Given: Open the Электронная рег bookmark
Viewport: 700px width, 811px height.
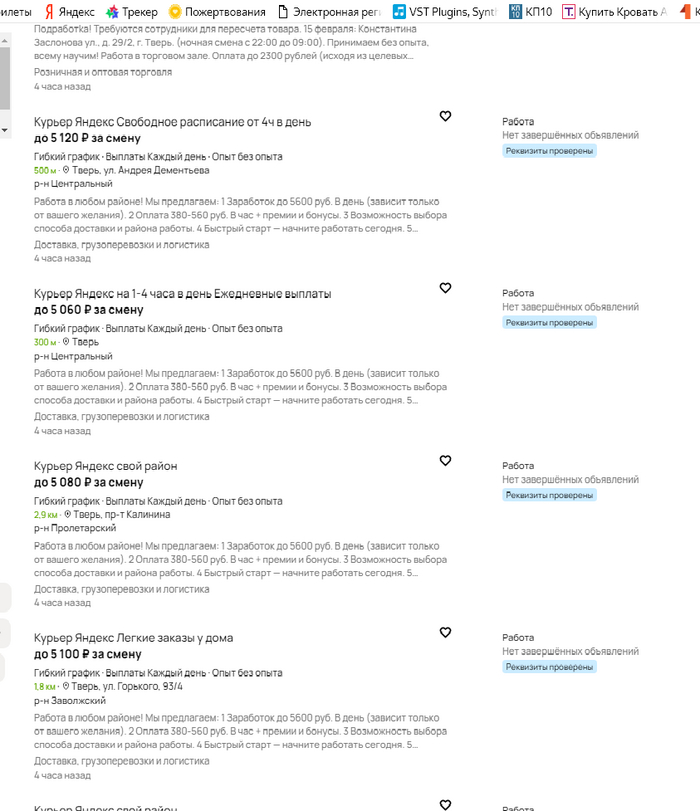Looking at the screenshot, I should click(330, 11).
